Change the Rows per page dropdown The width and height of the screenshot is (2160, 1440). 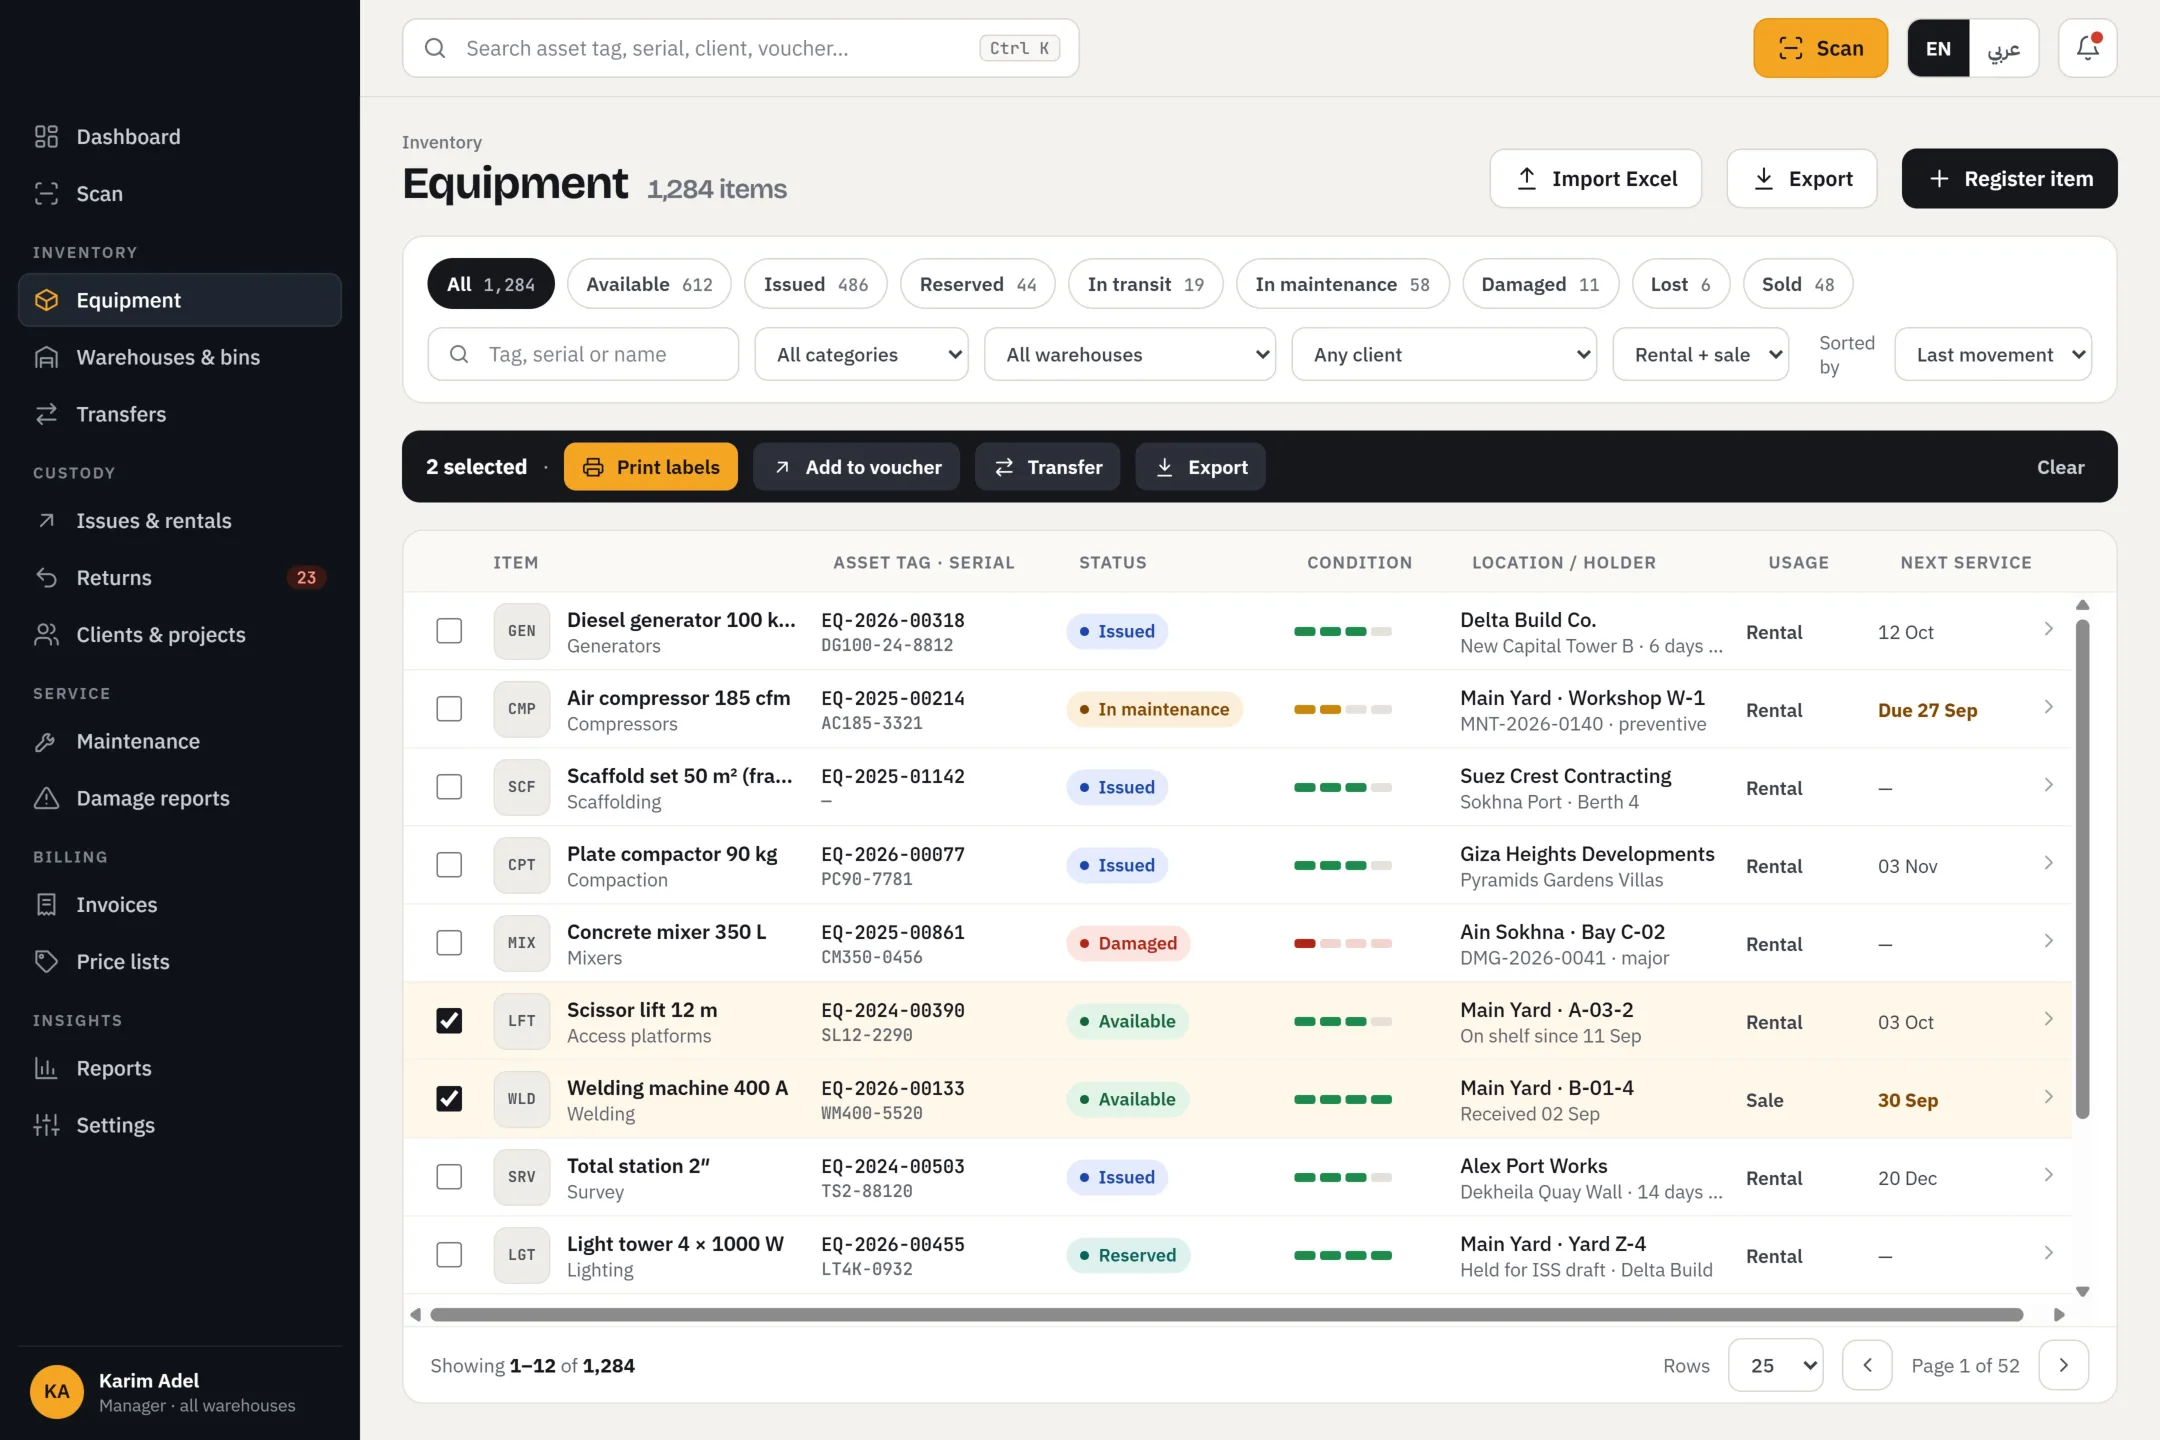click(1775, 1365)
